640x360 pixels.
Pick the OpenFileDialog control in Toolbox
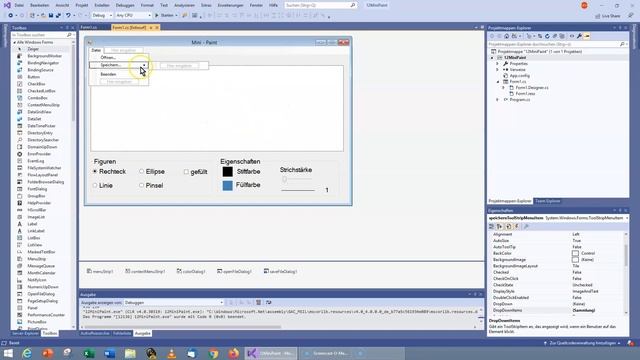(41, 294)
